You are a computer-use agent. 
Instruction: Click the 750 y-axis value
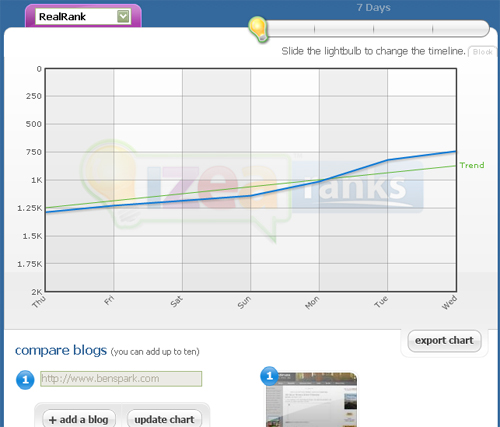tap(34, 152)
